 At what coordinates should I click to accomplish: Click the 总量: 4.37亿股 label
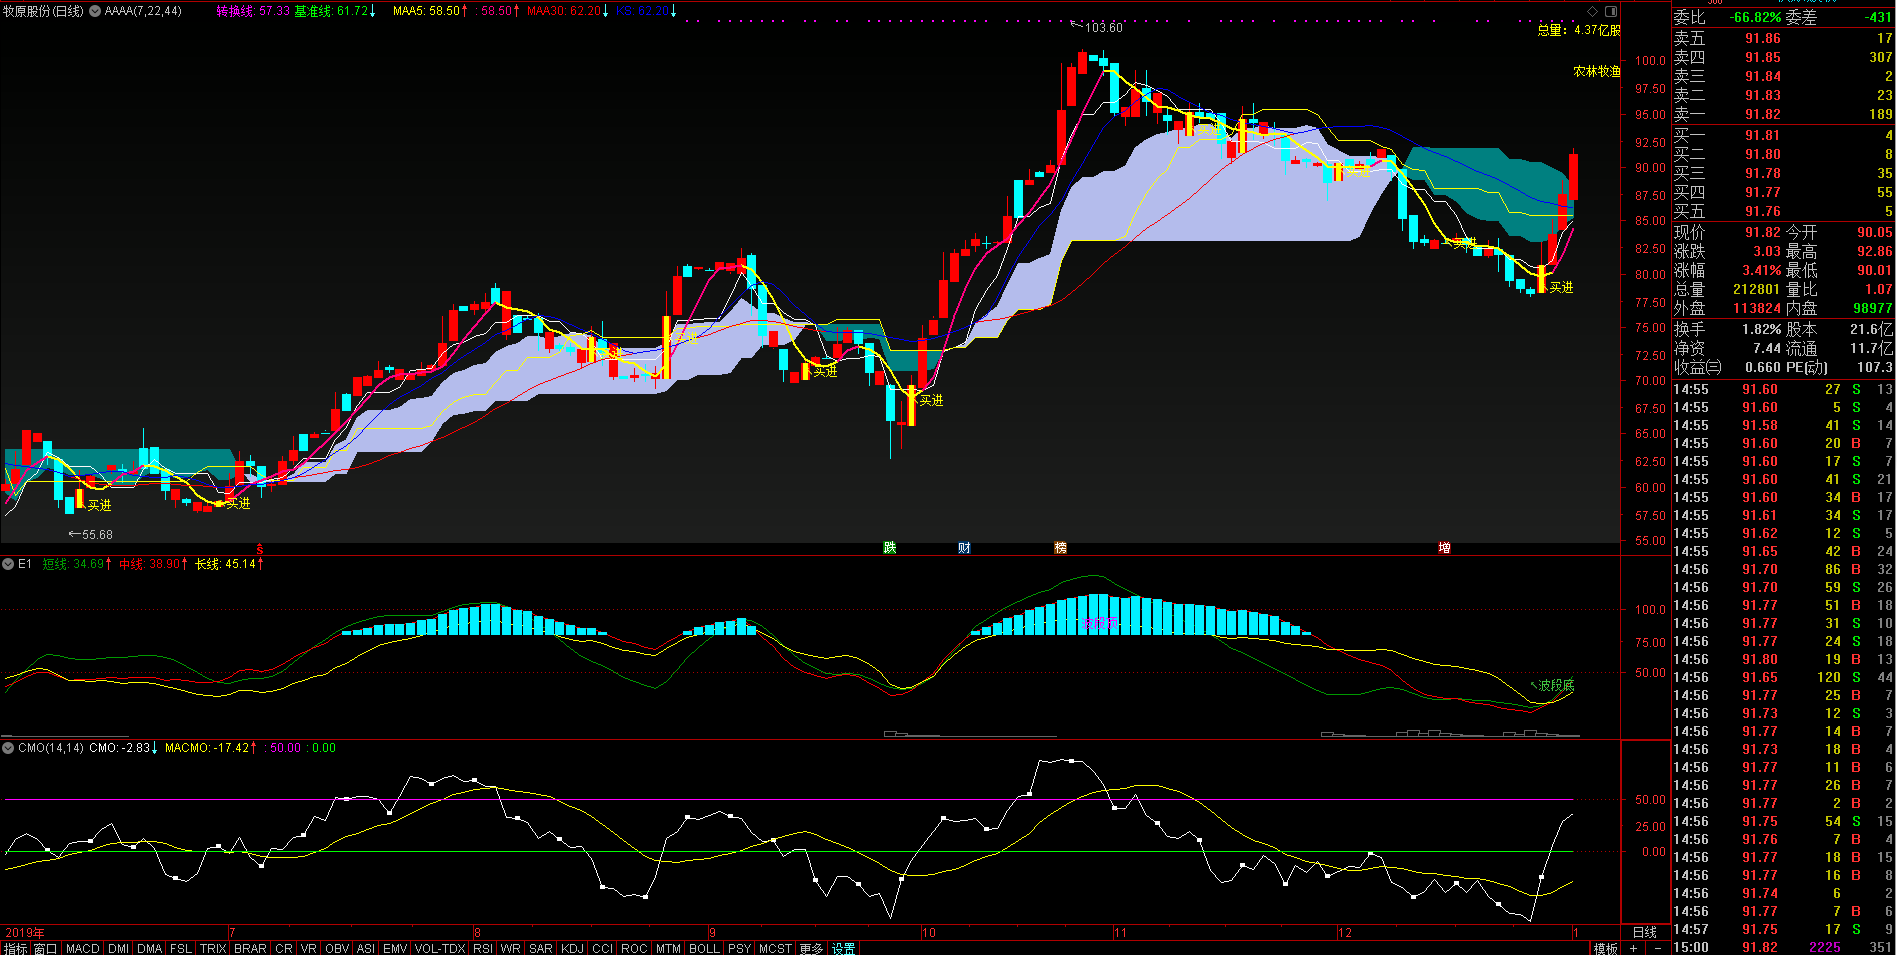point(1579,30)
